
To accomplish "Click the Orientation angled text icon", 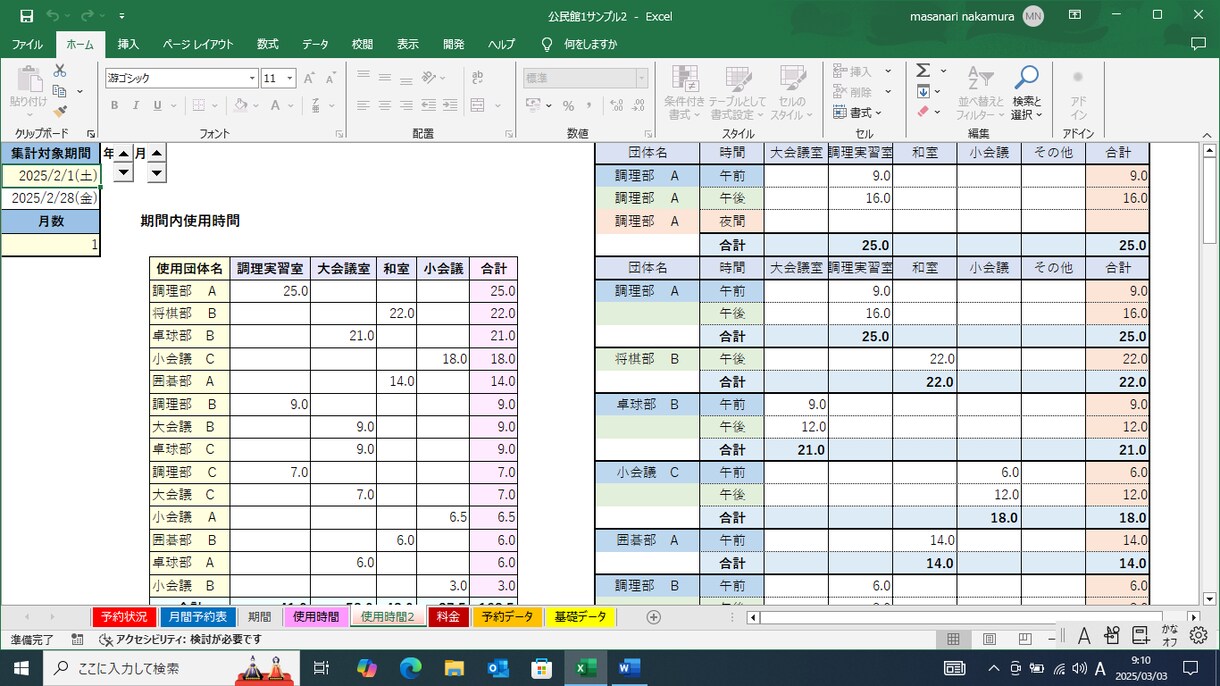I will tap(430, 77).
